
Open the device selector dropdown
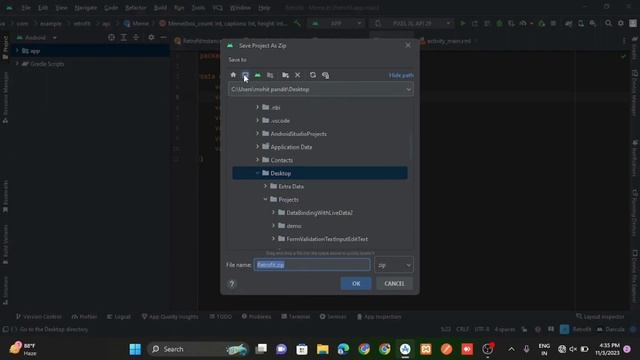click(x=412, y=24)
